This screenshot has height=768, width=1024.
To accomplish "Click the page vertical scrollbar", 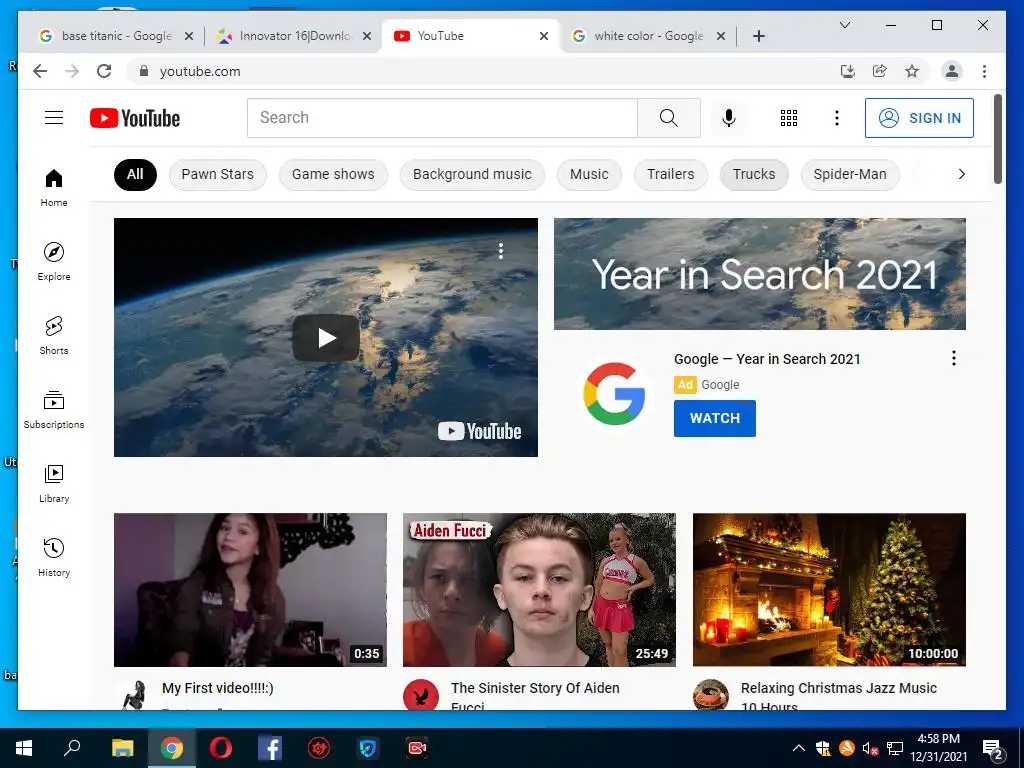I will 997,139.
